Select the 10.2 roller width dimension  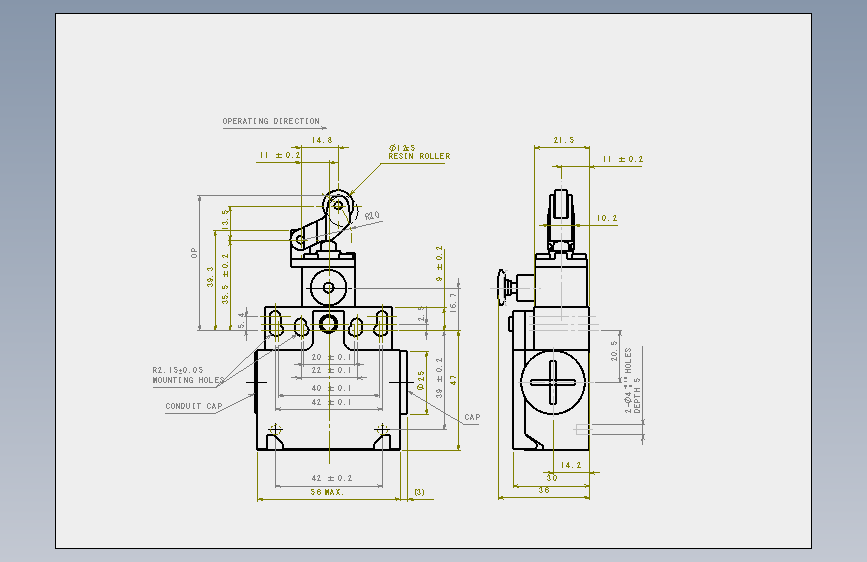(607, 218)
